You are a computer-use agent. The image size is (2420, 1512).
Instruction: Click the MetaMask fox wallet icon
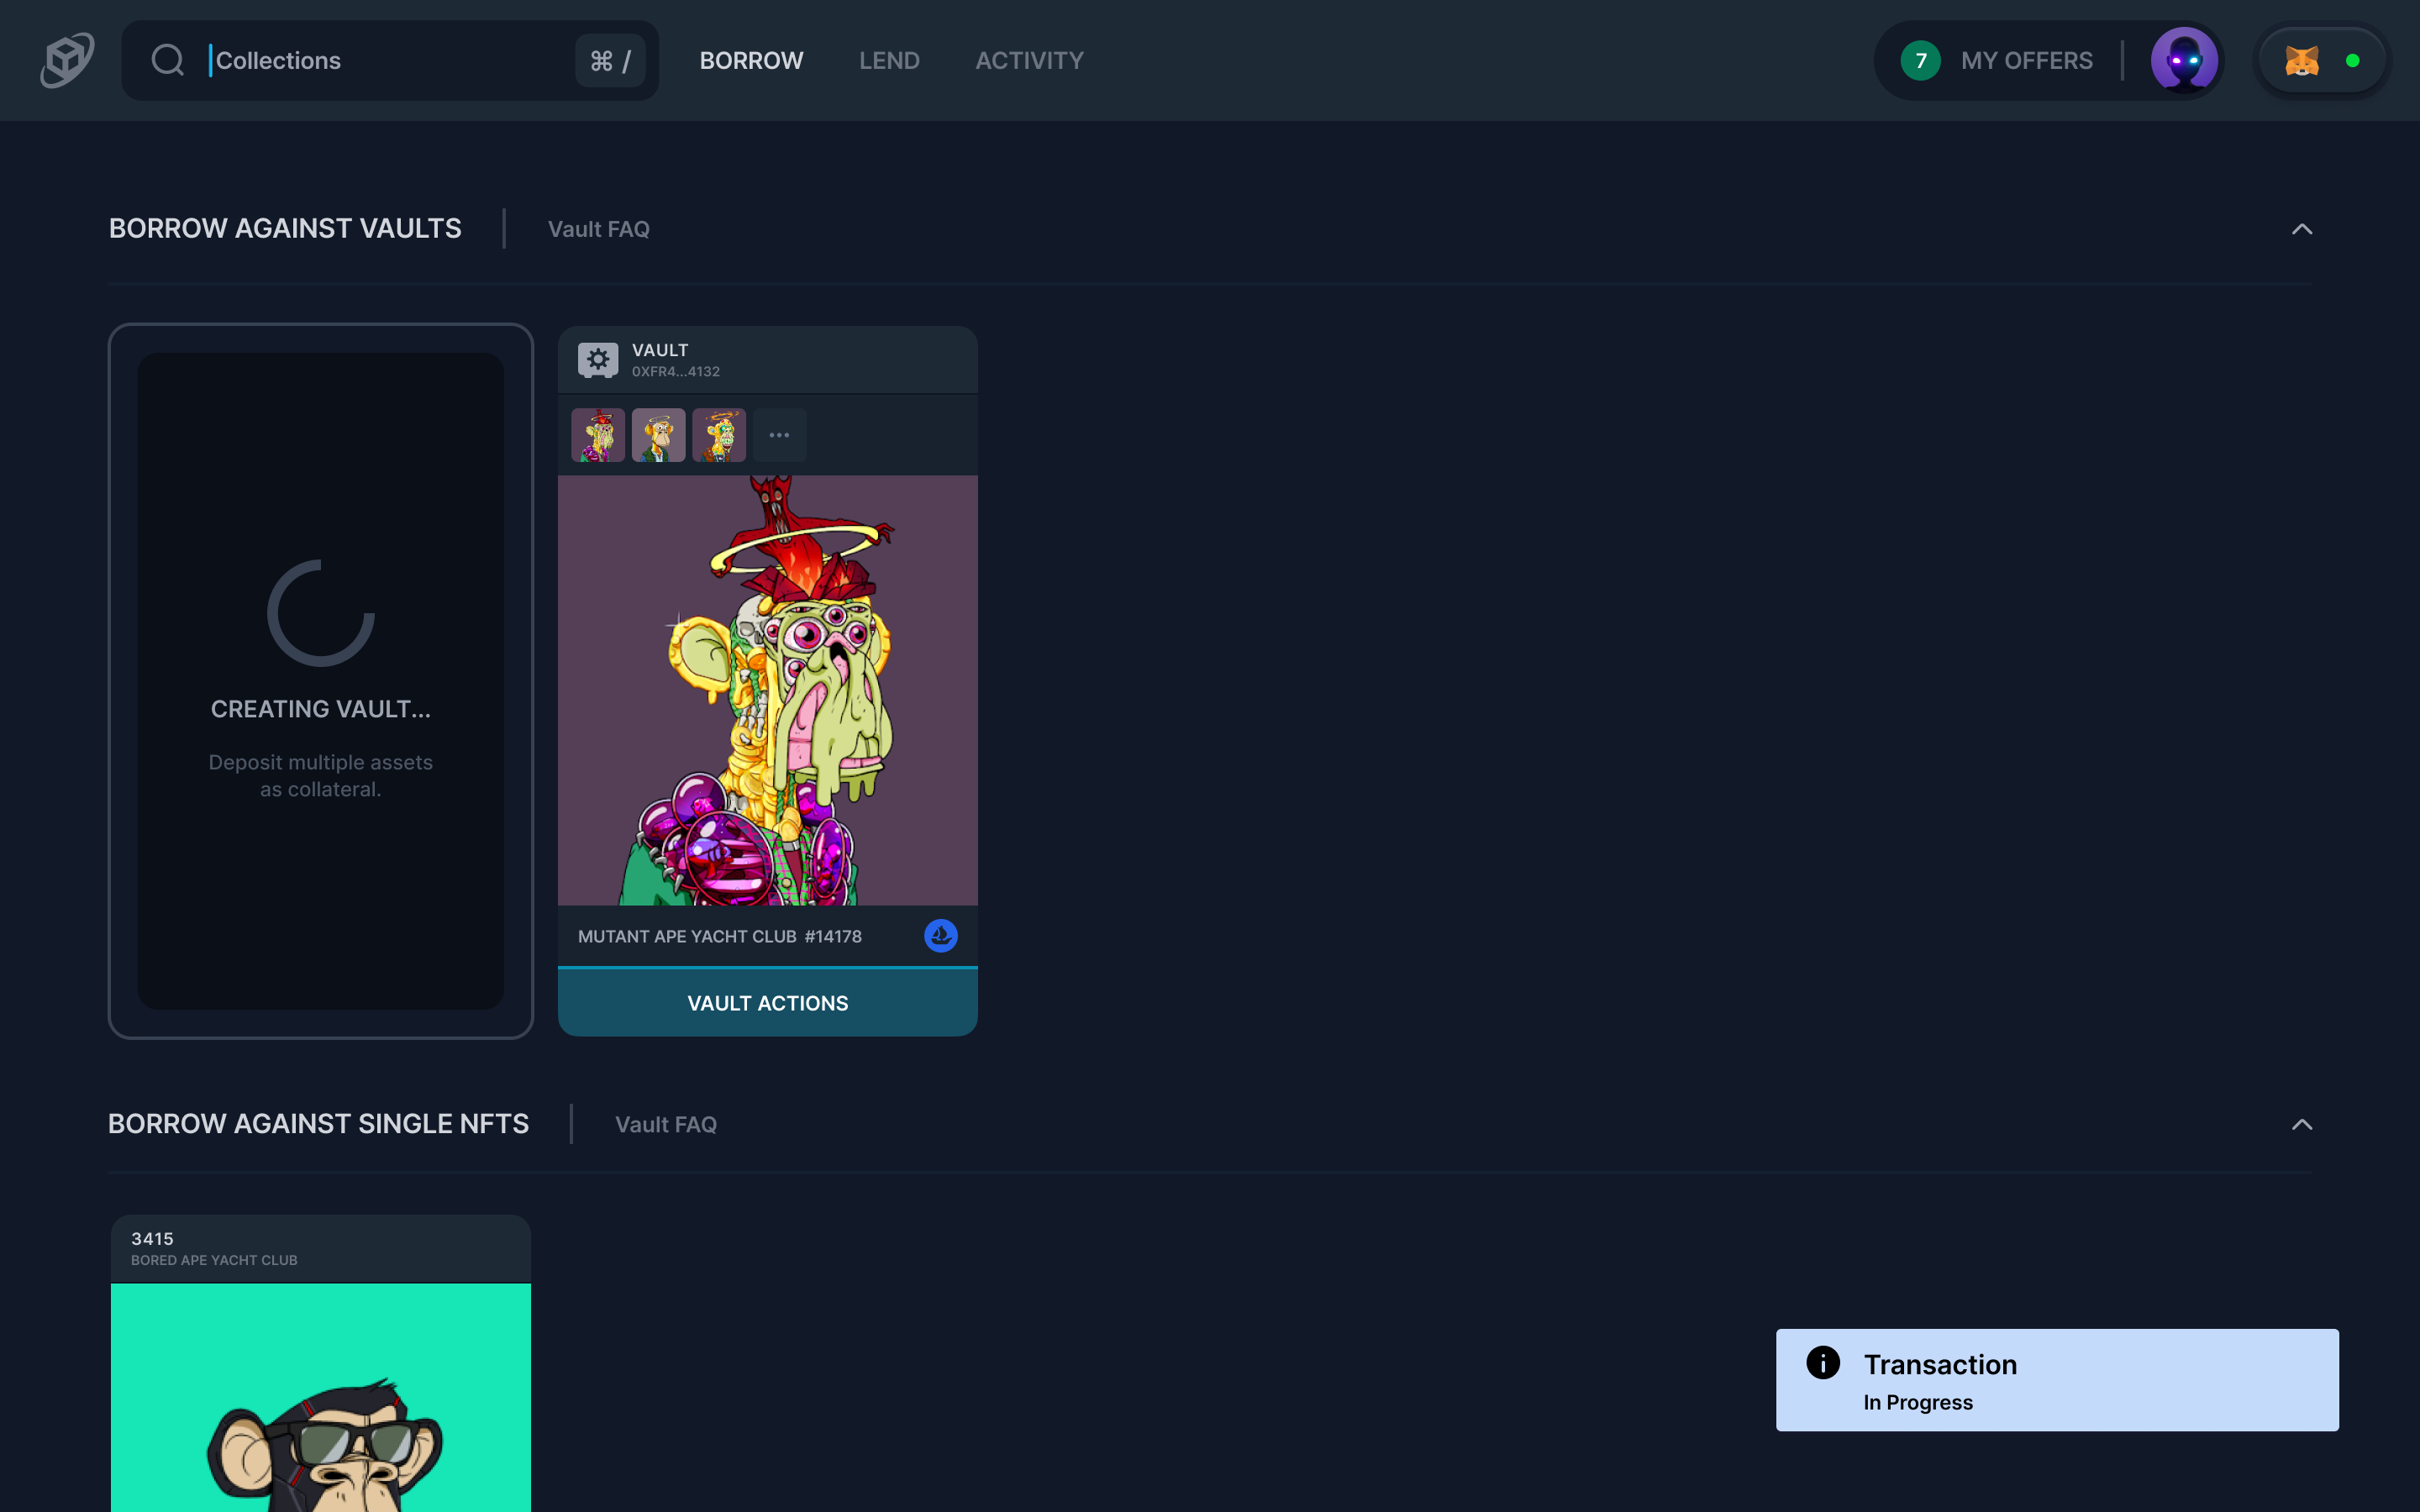[x=2301, y=61]
